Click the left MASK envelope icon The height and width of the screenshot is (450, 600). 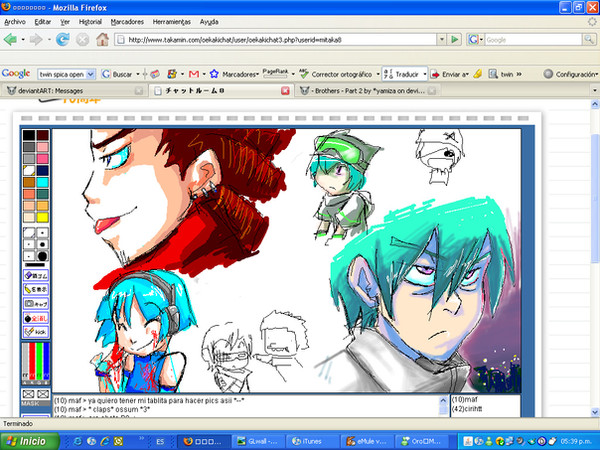[x=28, y=394]
